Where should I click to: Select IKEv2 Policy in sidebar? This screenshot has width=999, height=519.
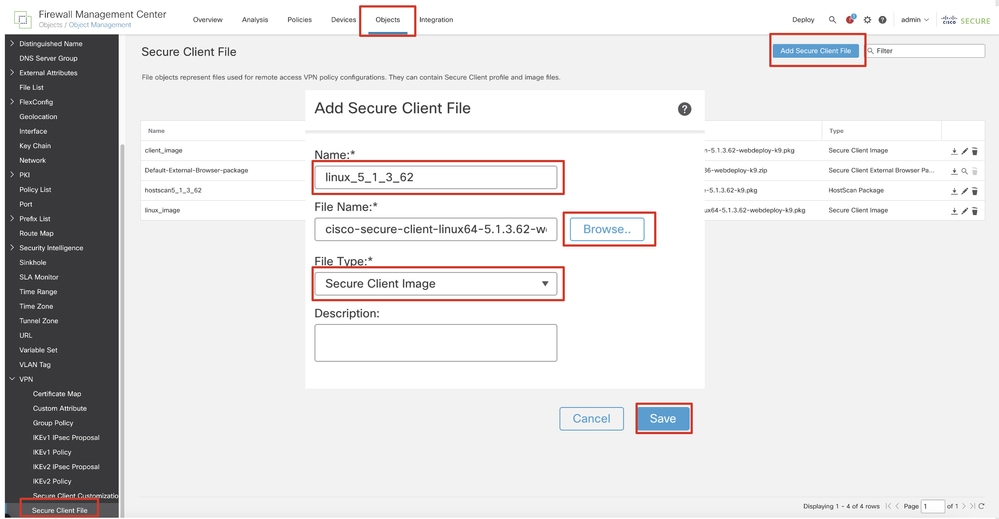click(52, 481)
